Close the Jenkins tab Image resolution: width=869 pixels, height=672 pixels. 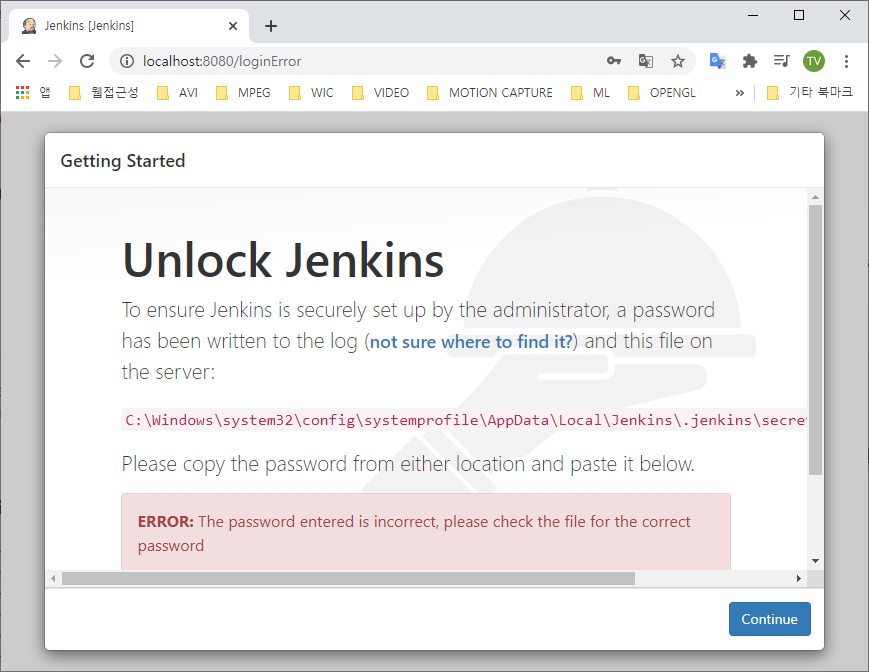click(233, 26)
